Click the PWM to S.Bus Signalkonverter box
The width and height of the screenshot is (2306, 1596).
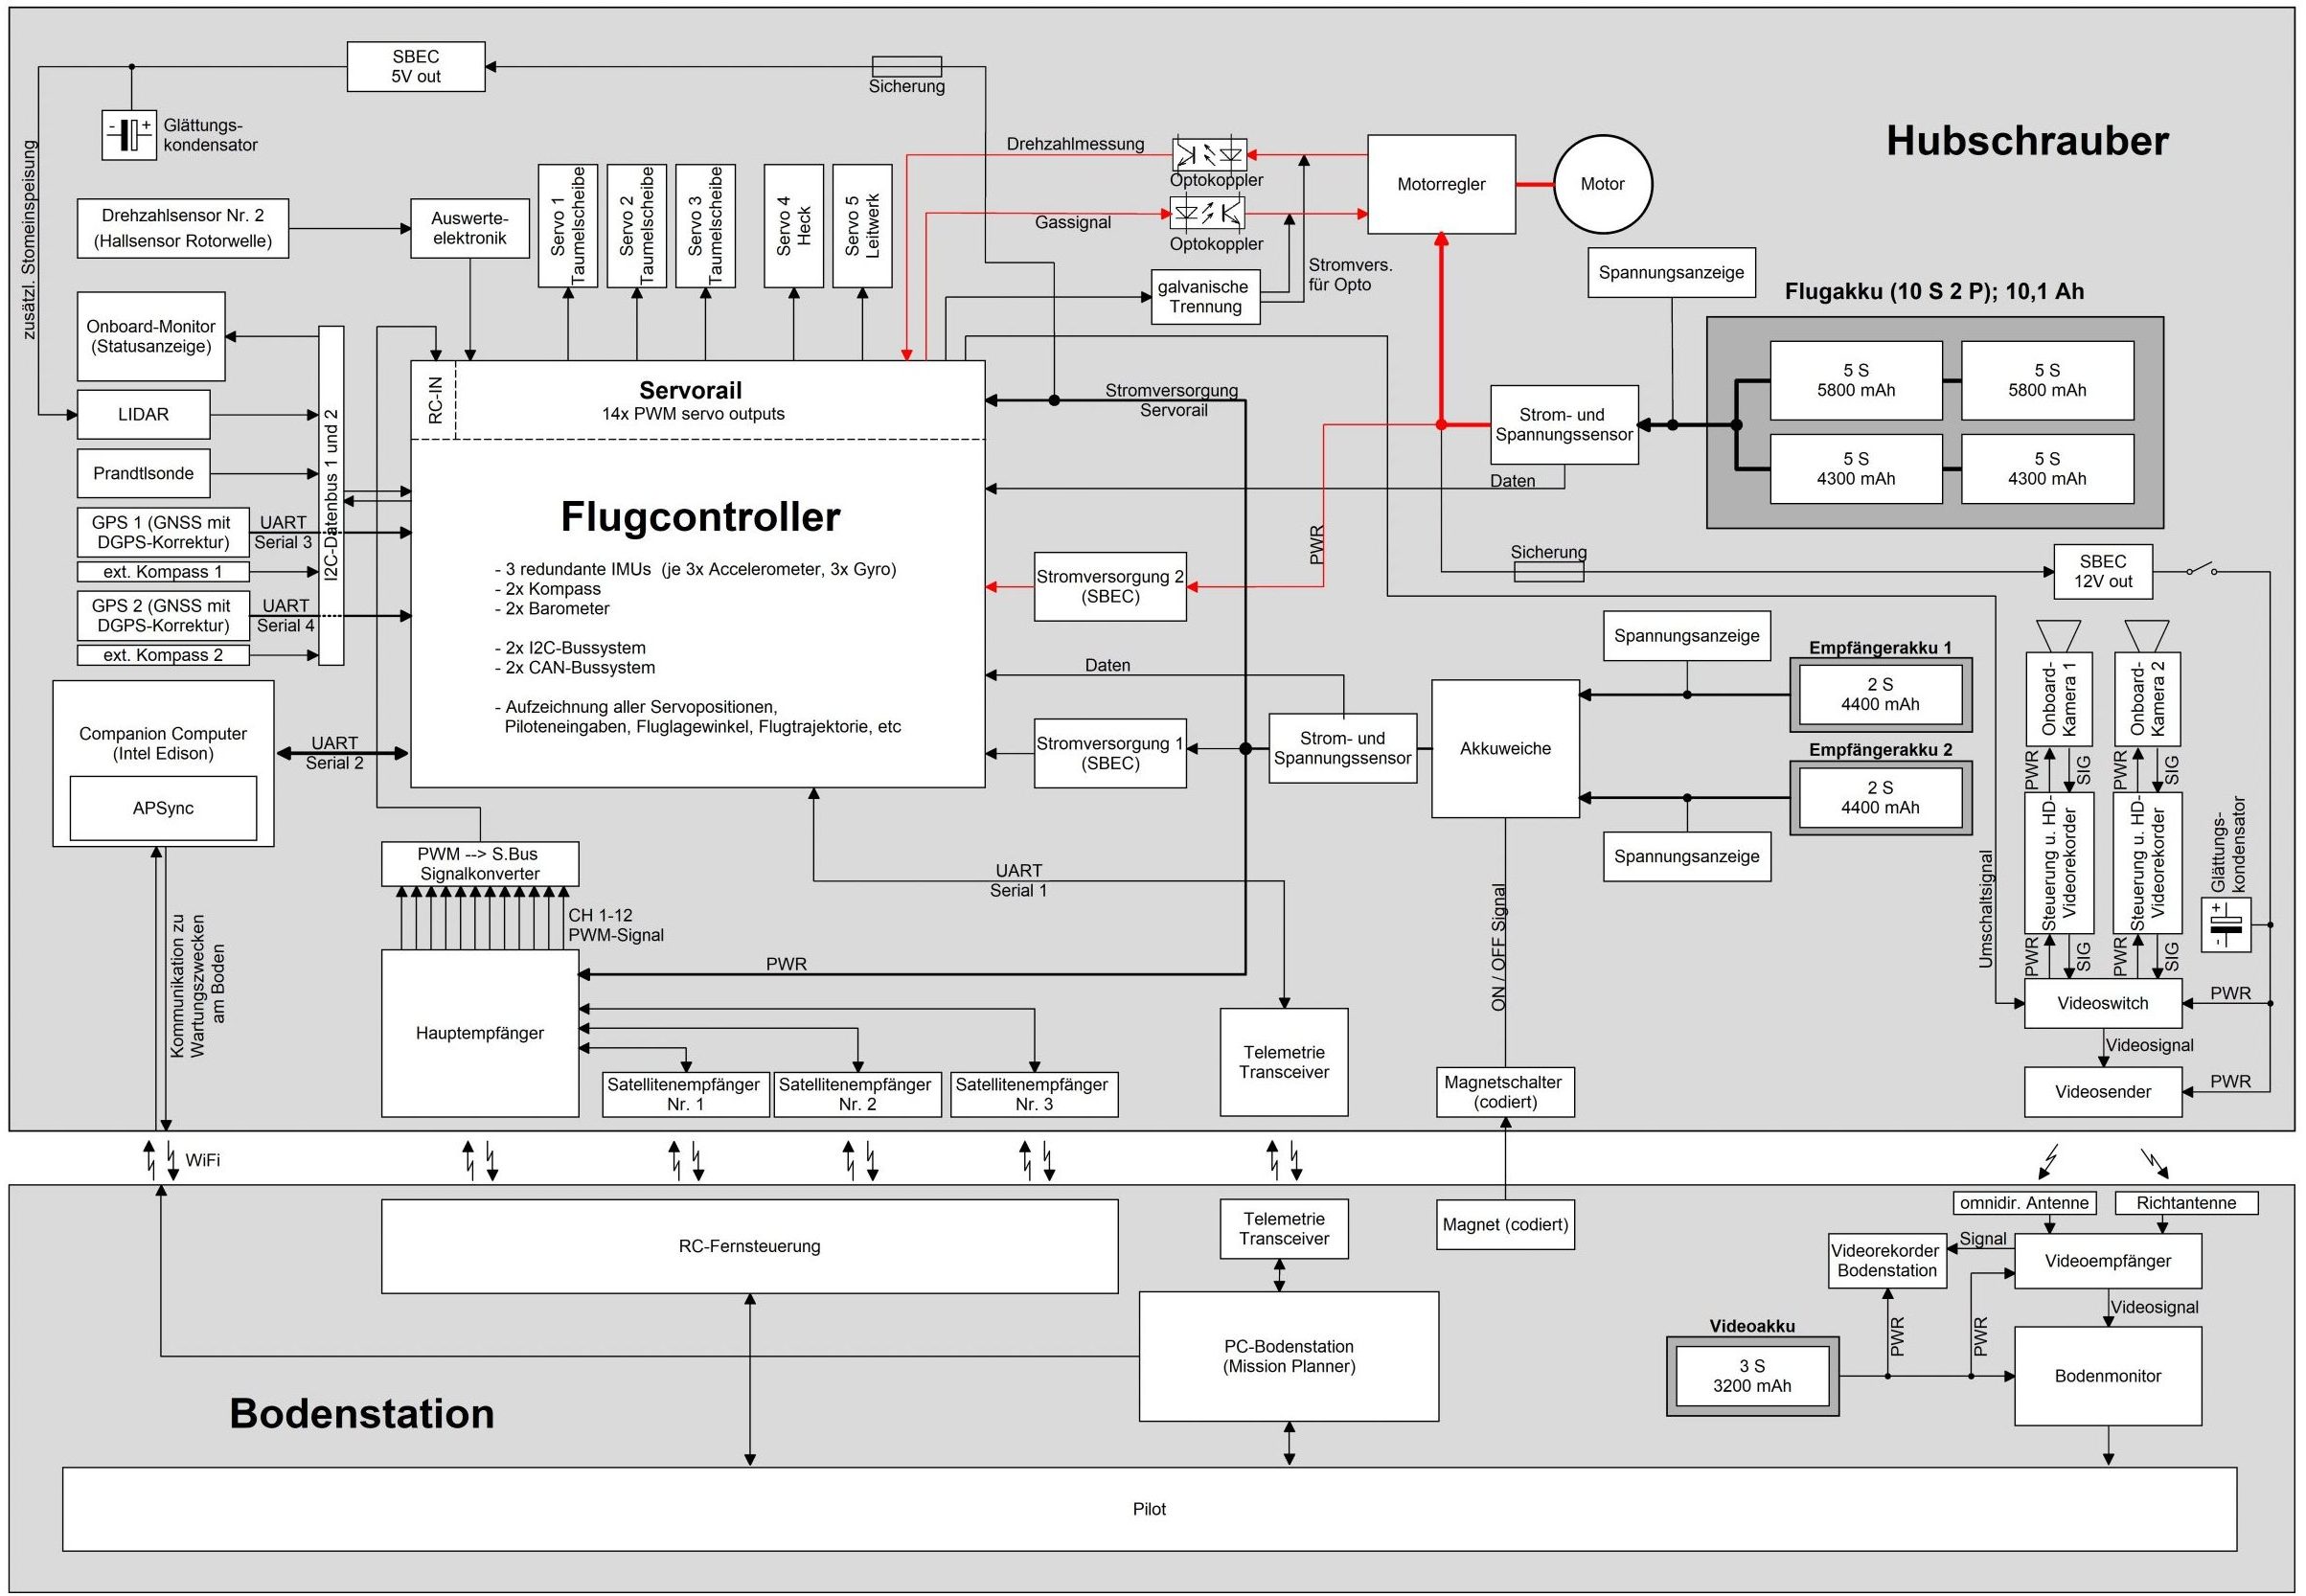(x=479, y=864)
